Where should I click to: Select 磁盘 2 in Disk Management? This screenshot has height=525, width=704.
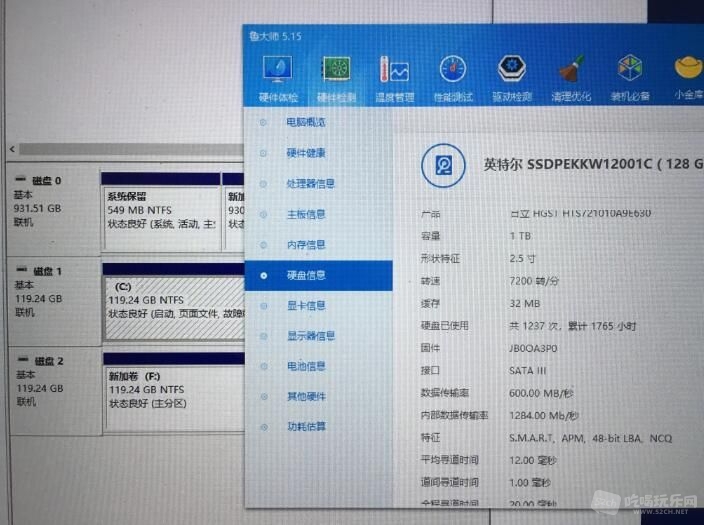tap(55, 390)
